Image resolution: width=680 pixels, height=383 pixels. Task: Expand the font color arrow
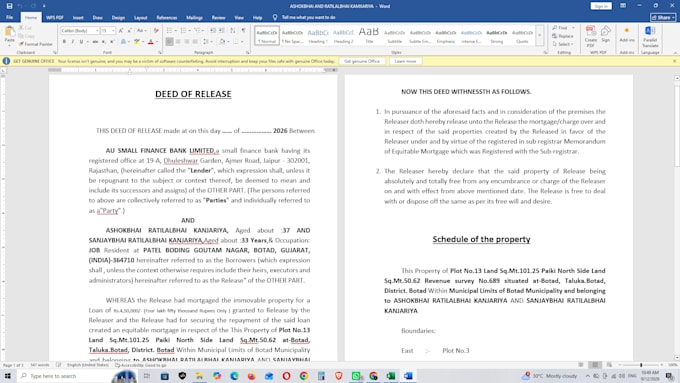(x=157, y=42)
